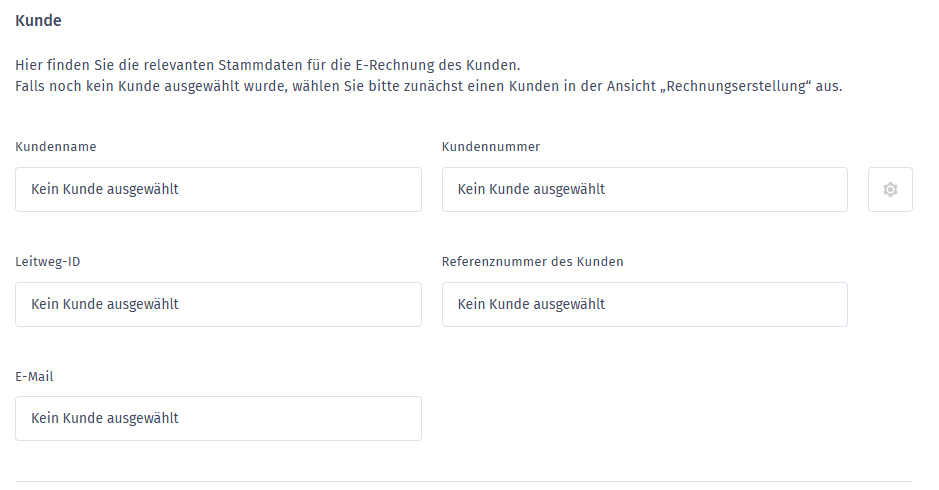Click the sentence starting 'Falls noch kein Kunde'

(x=429, y=86)
